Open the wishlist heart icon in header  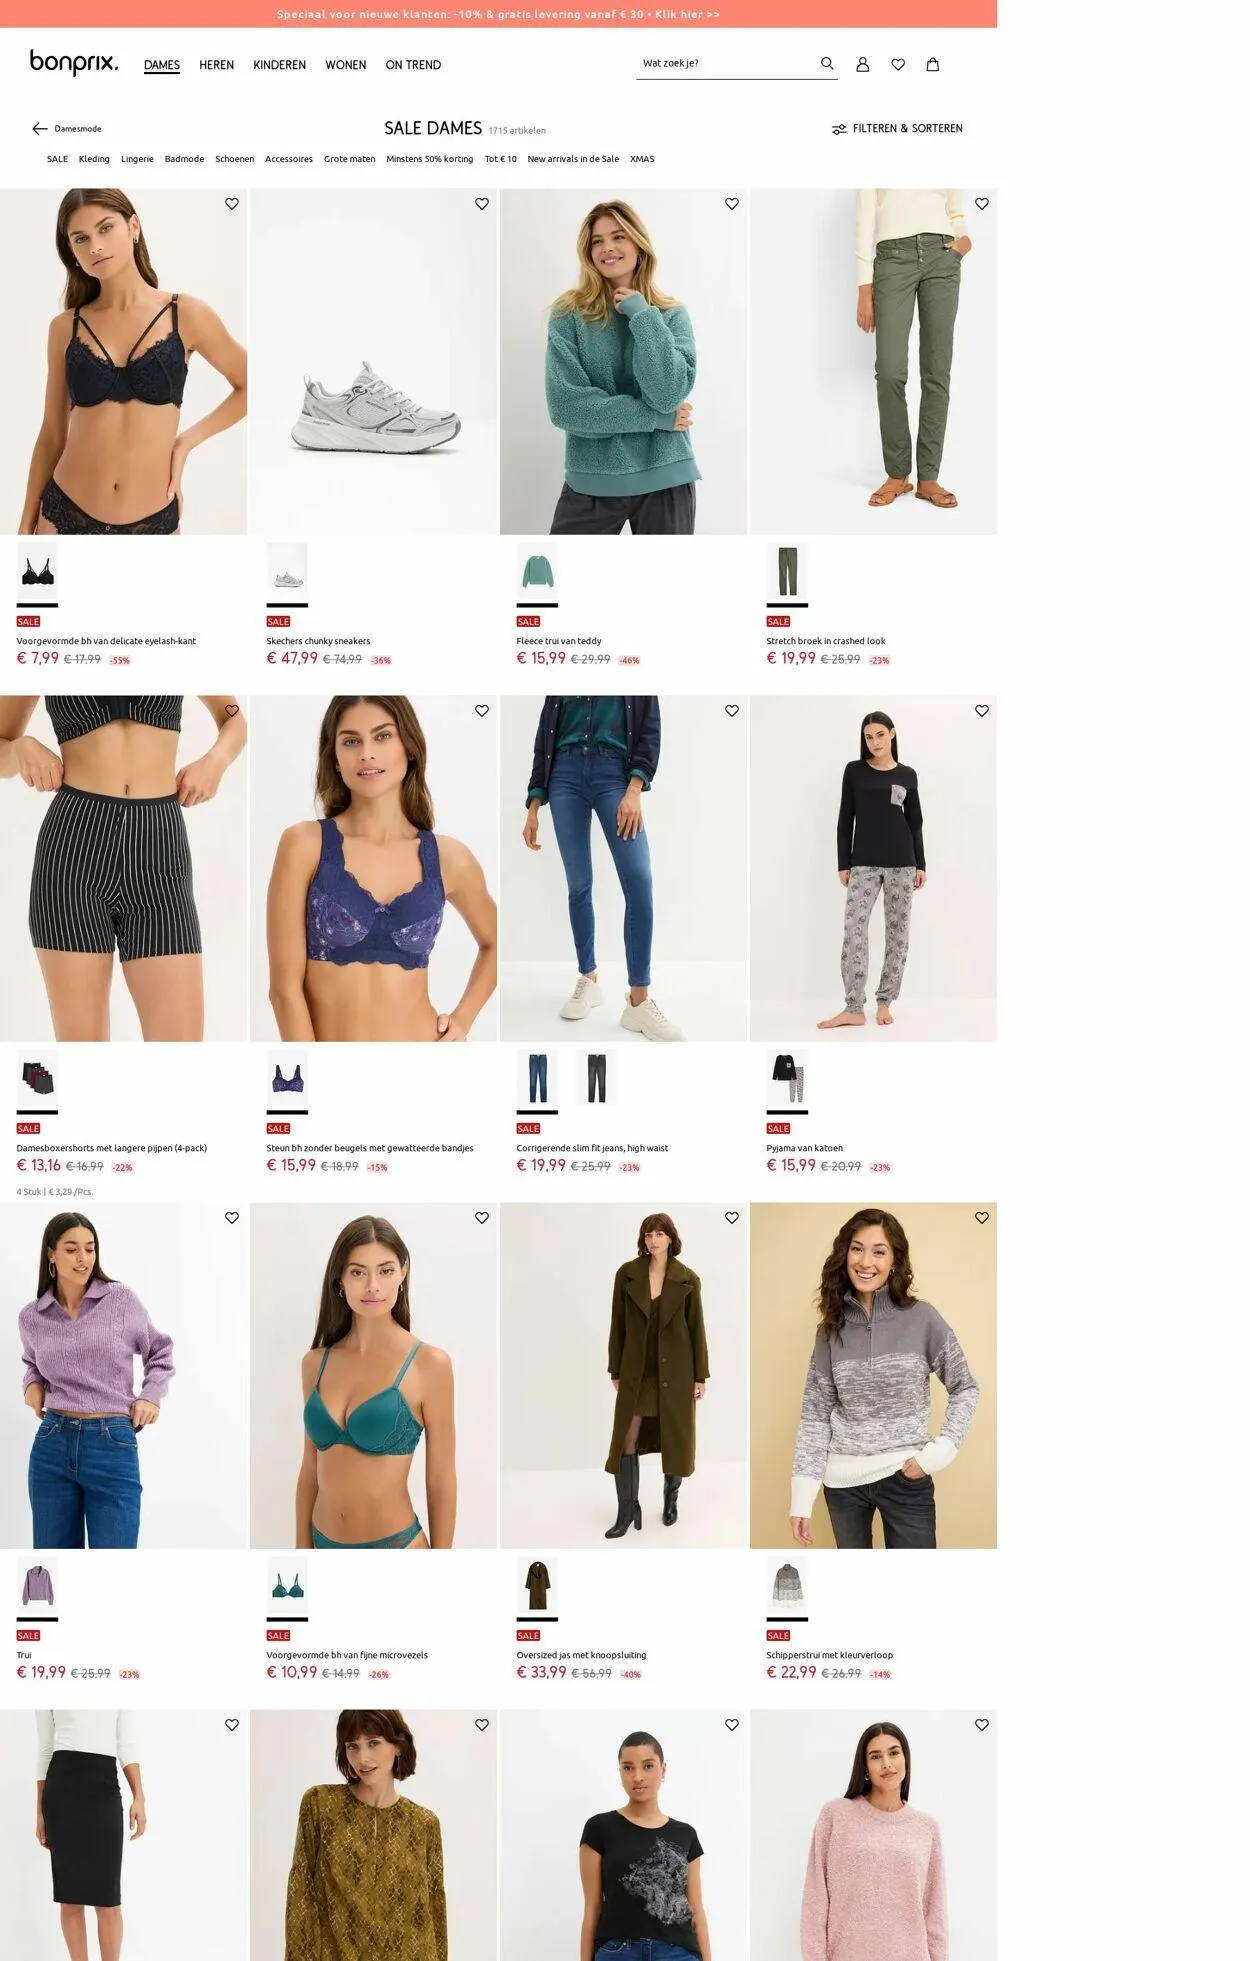[898, 64]
